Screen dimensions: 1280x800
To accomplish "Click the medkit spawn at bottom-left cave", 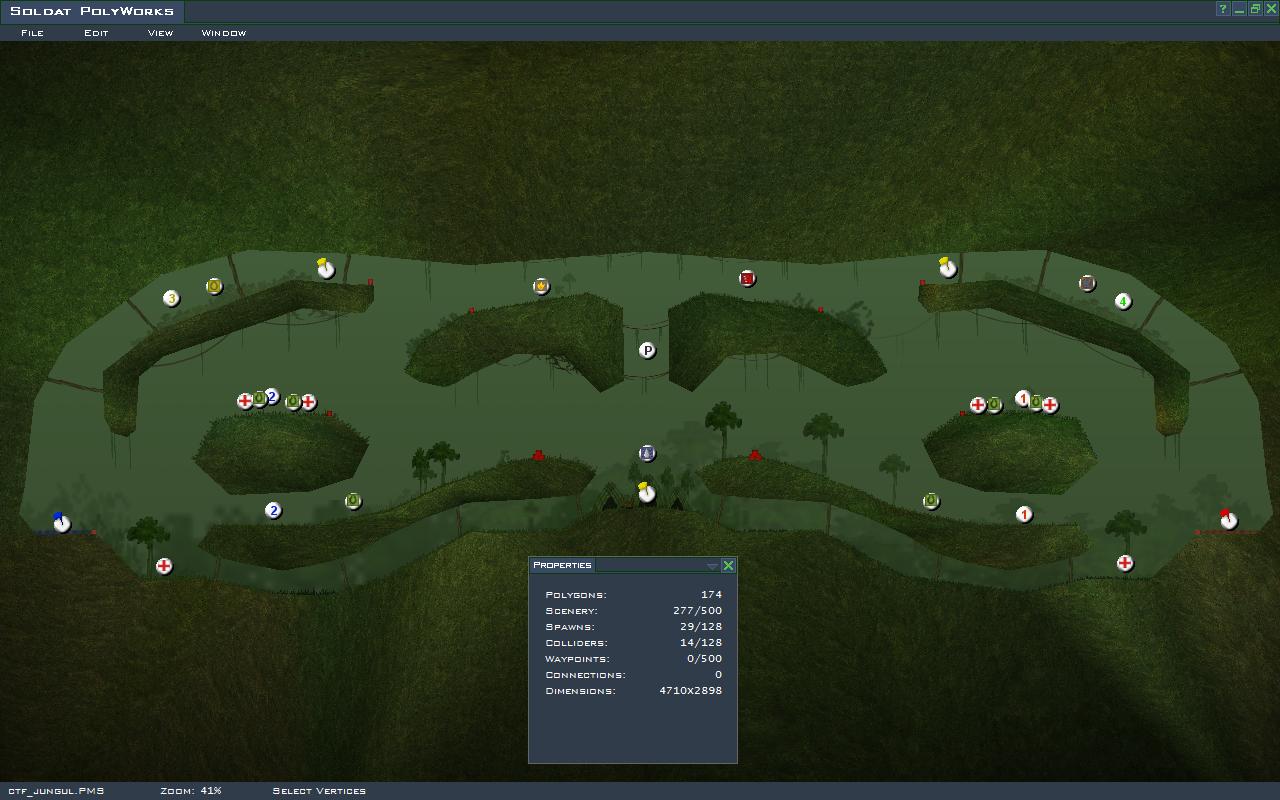I will pos(164,566).
